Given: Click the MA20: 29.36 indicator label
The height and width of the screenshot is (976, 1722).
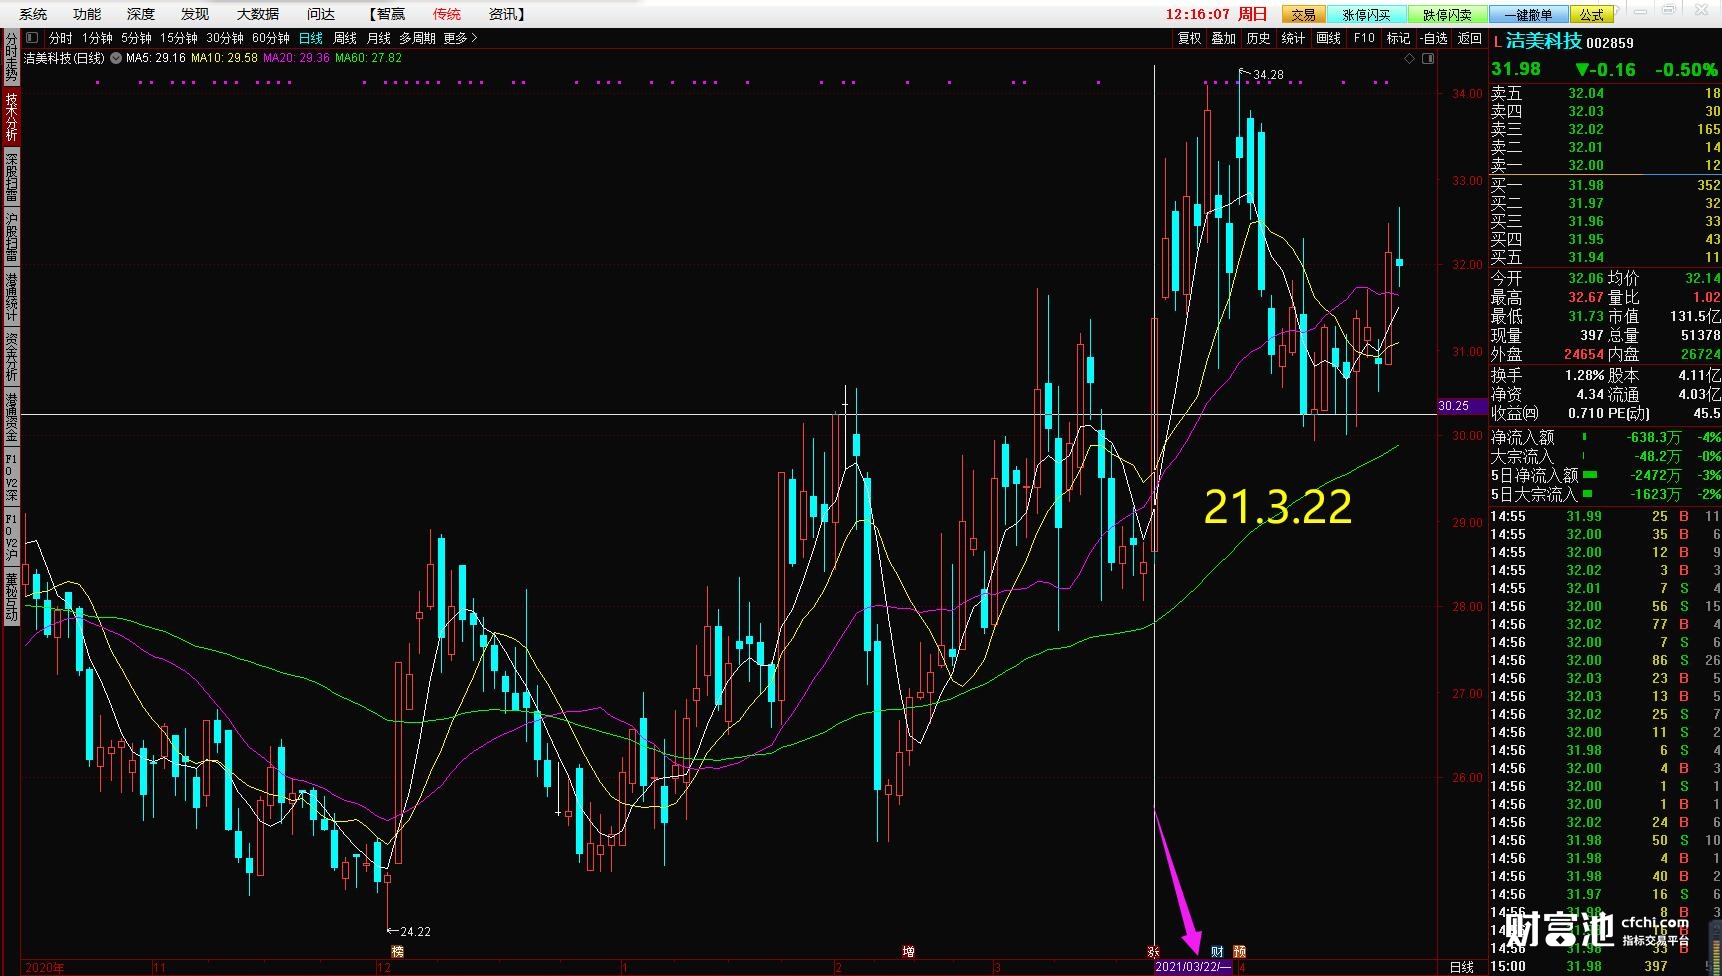Looking at the screenshot, I should coord(296,58).
